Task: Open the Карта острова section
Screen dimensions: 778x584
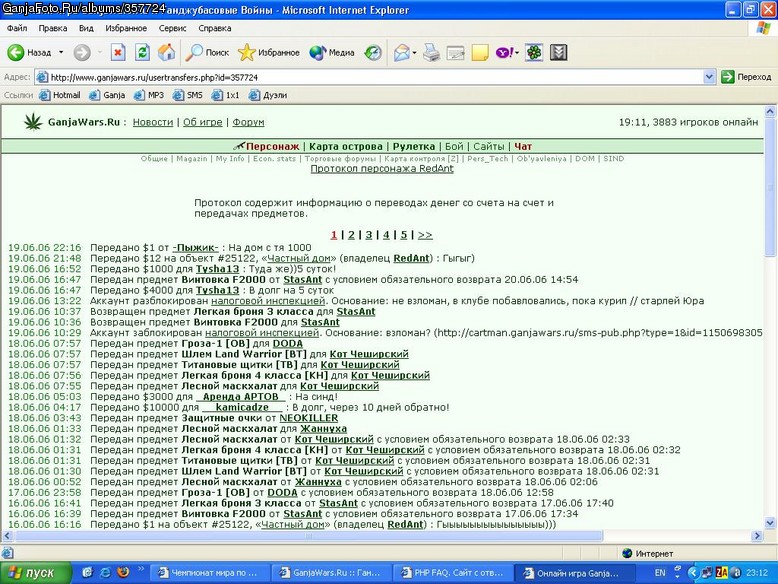Action: [x=346, y=146]
